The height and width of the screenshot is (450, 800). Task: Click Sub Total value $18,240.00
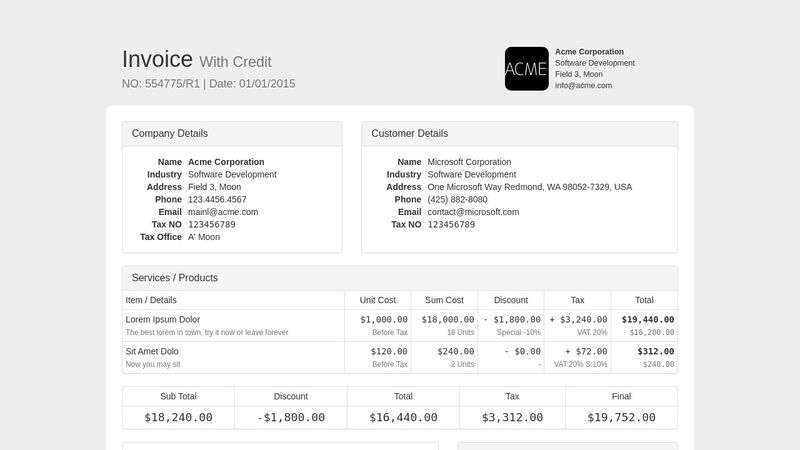(x=178, y=417)
